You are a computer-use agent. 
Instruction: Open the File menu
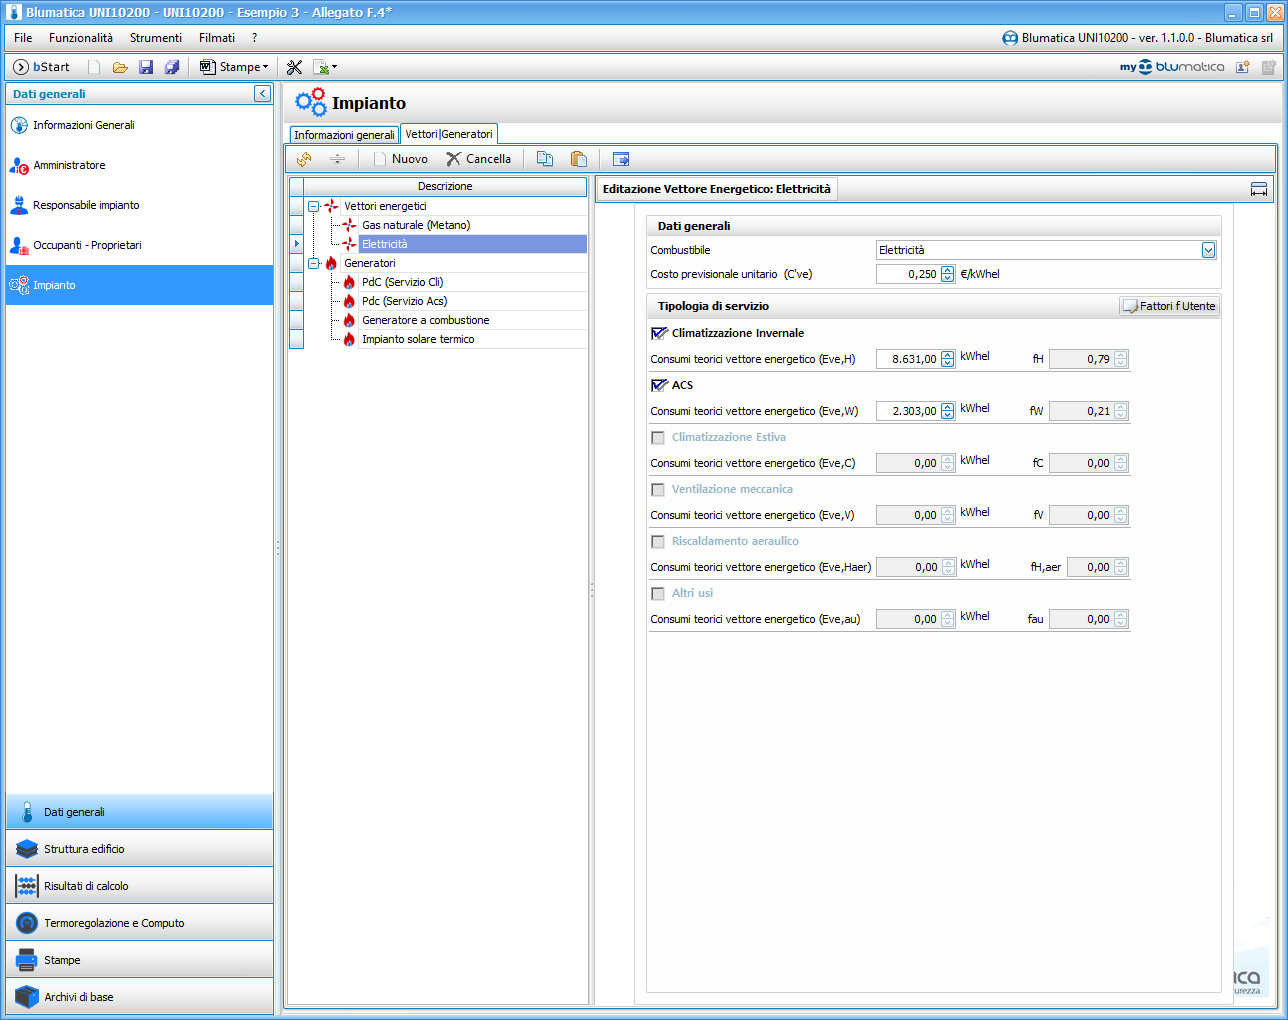[x=23, y=38]
